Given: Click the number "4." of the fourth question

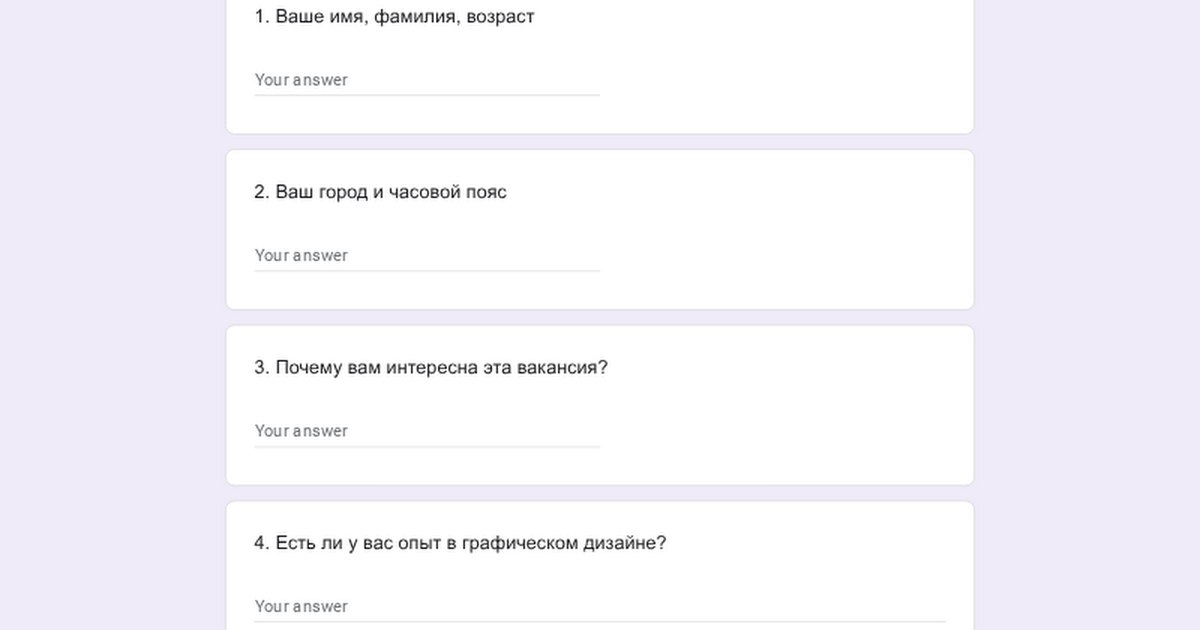Looking at the screenshot, I should [x=262, y=543].
